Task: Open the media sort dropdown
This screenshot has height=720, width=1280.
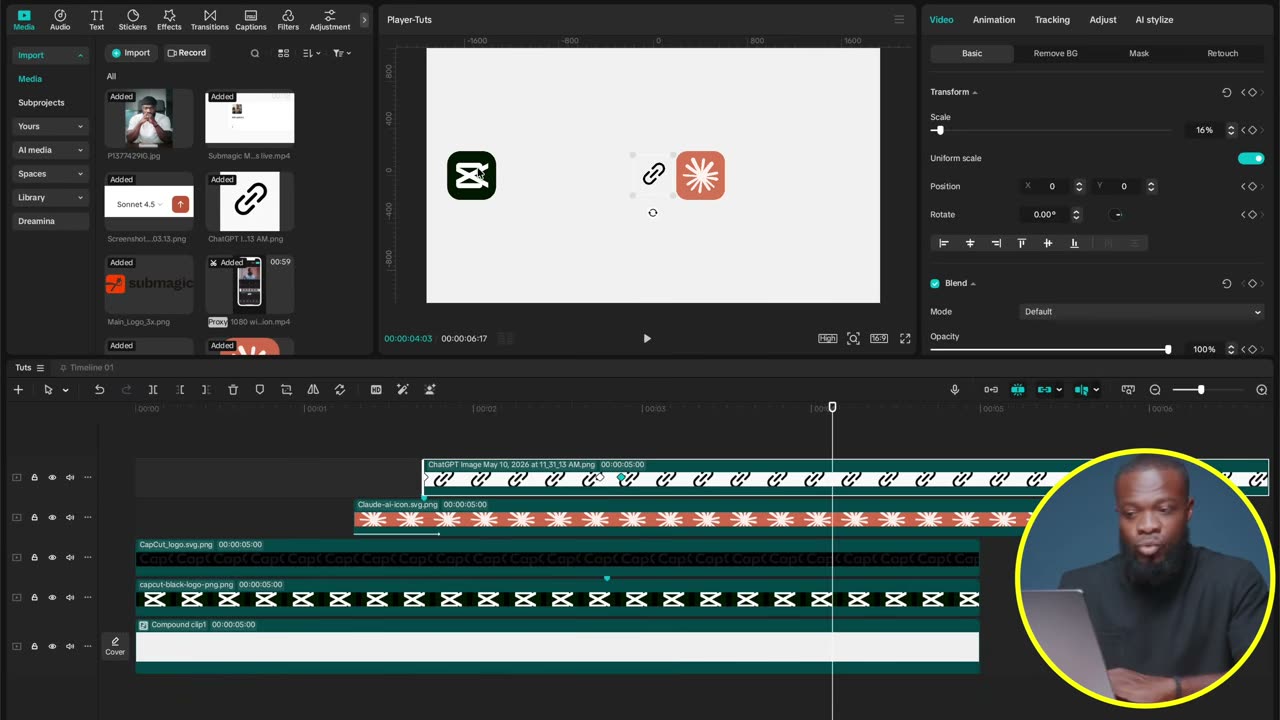Action: coord(312,53)
